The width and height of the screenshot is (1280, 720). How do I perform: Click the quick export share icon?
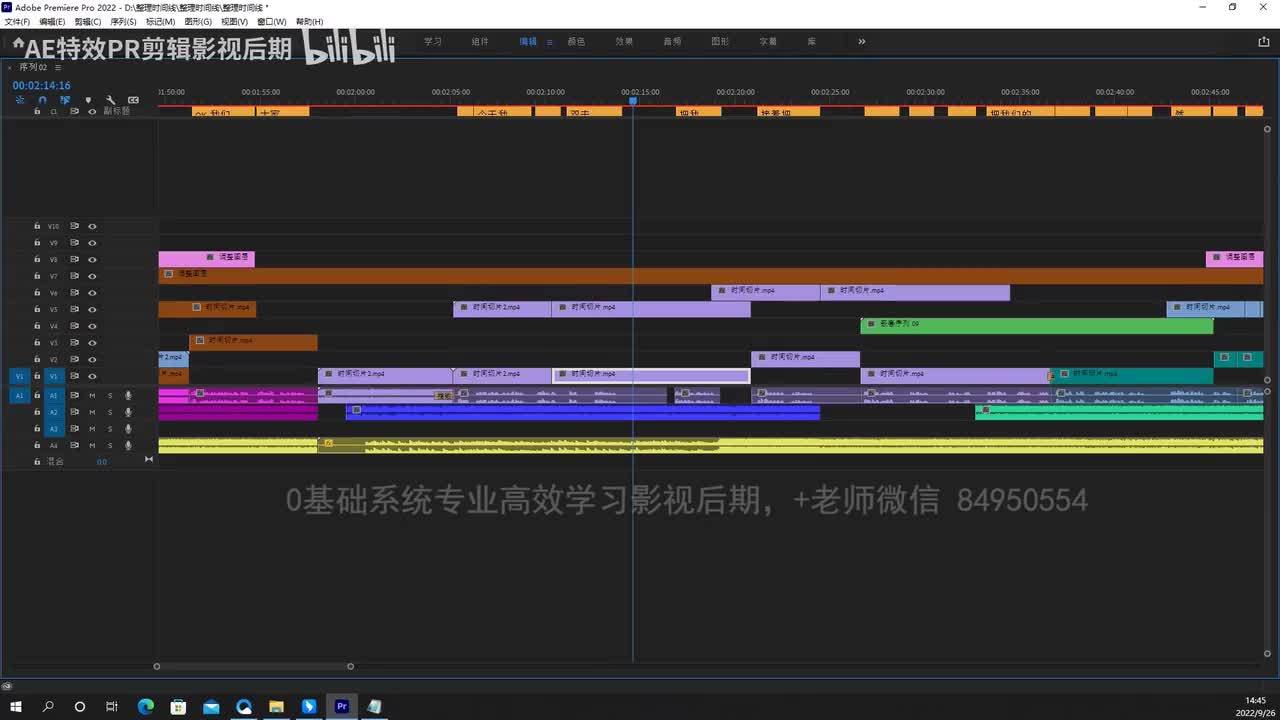click(x=1263, y=41)
